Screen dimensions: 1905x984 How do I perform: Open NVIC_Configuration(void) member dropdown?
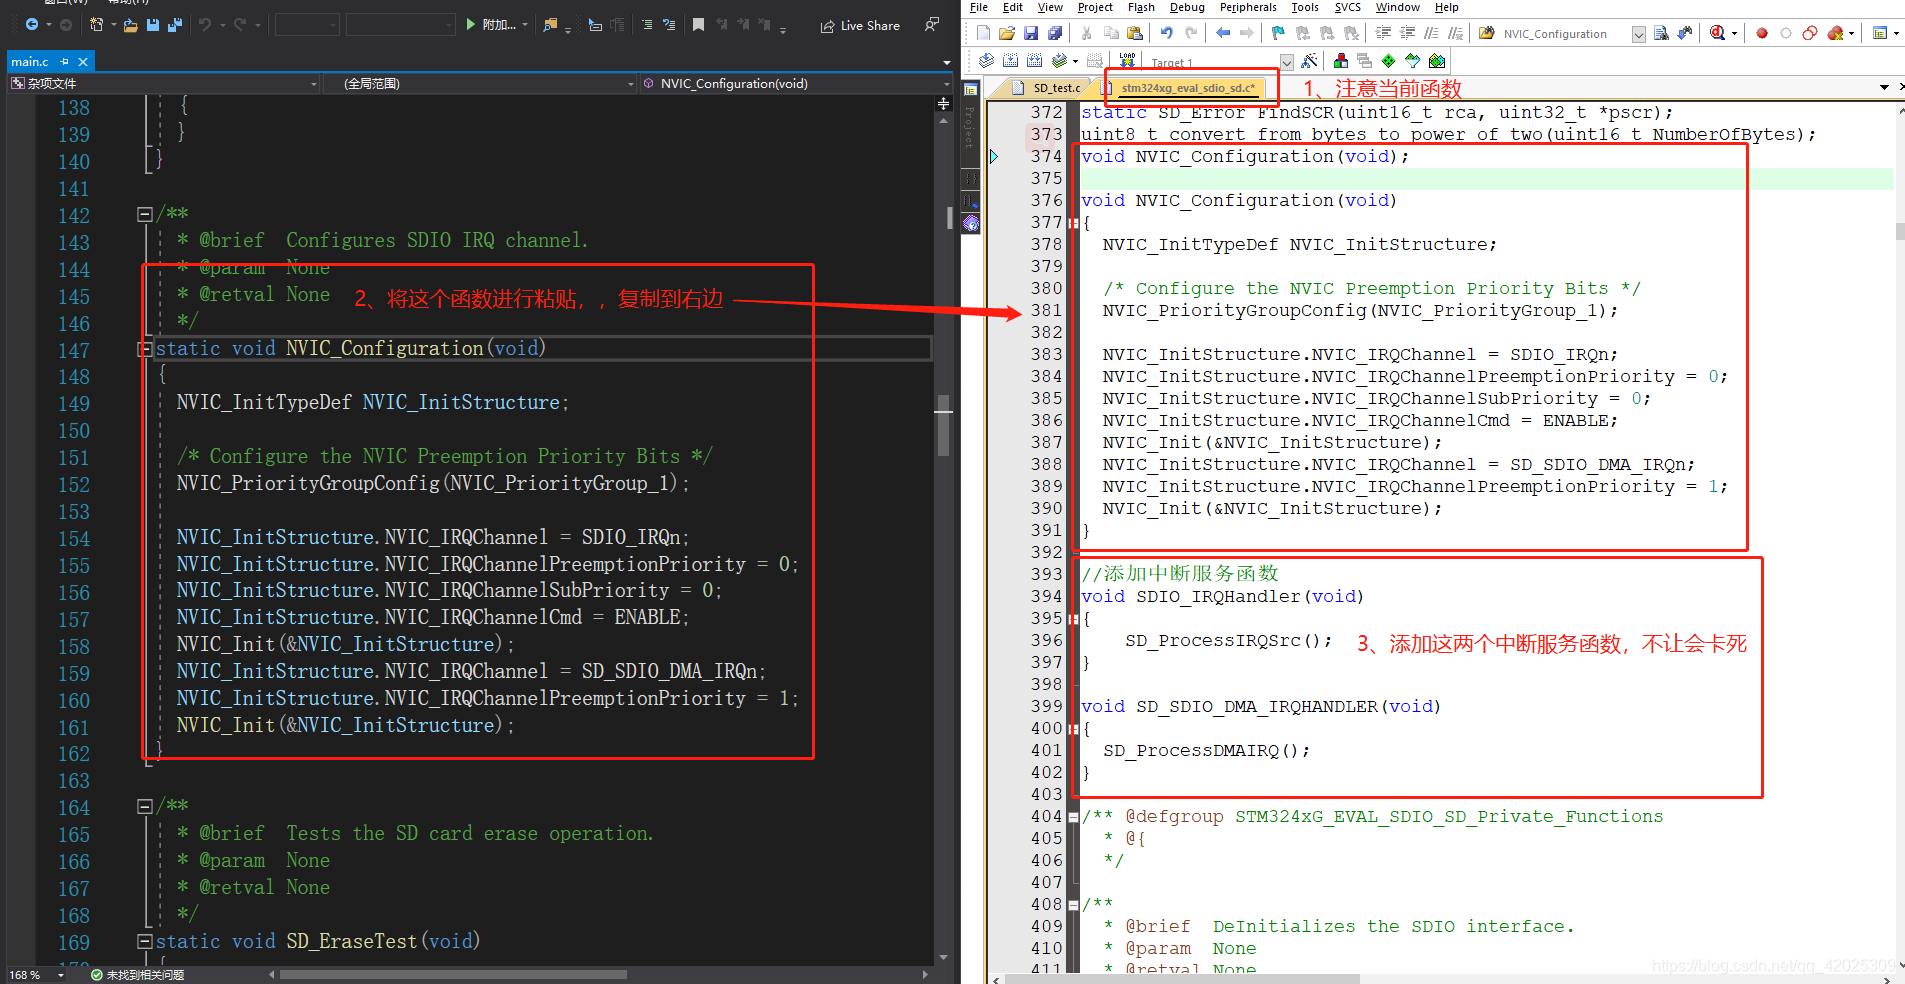click(x=946, y=84)
